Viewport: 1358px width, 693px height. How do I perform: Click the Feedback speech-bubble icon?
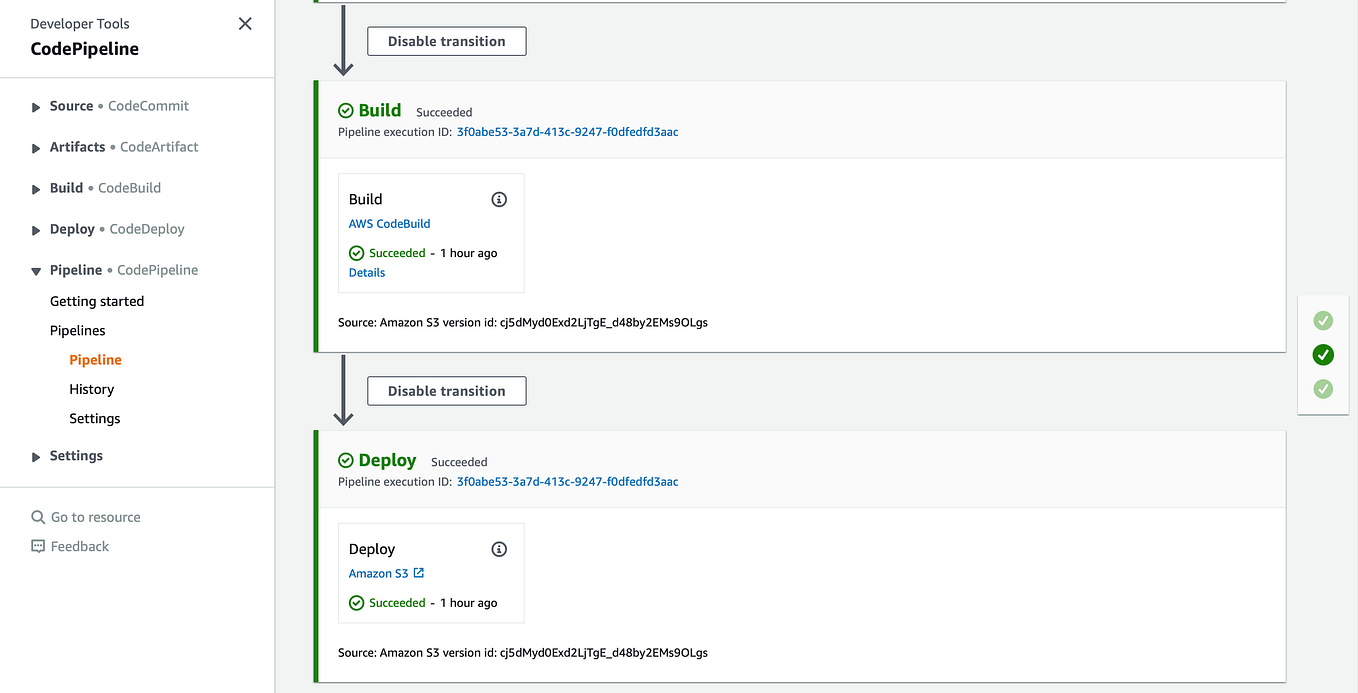tap(38, 546)
